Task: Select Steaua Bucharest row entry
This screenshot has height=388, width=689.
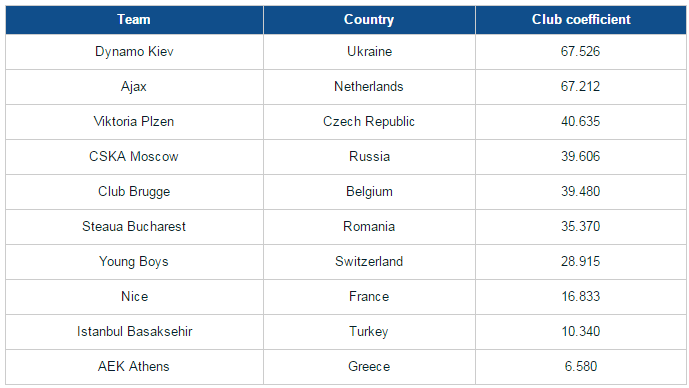Action: [134, 227]
